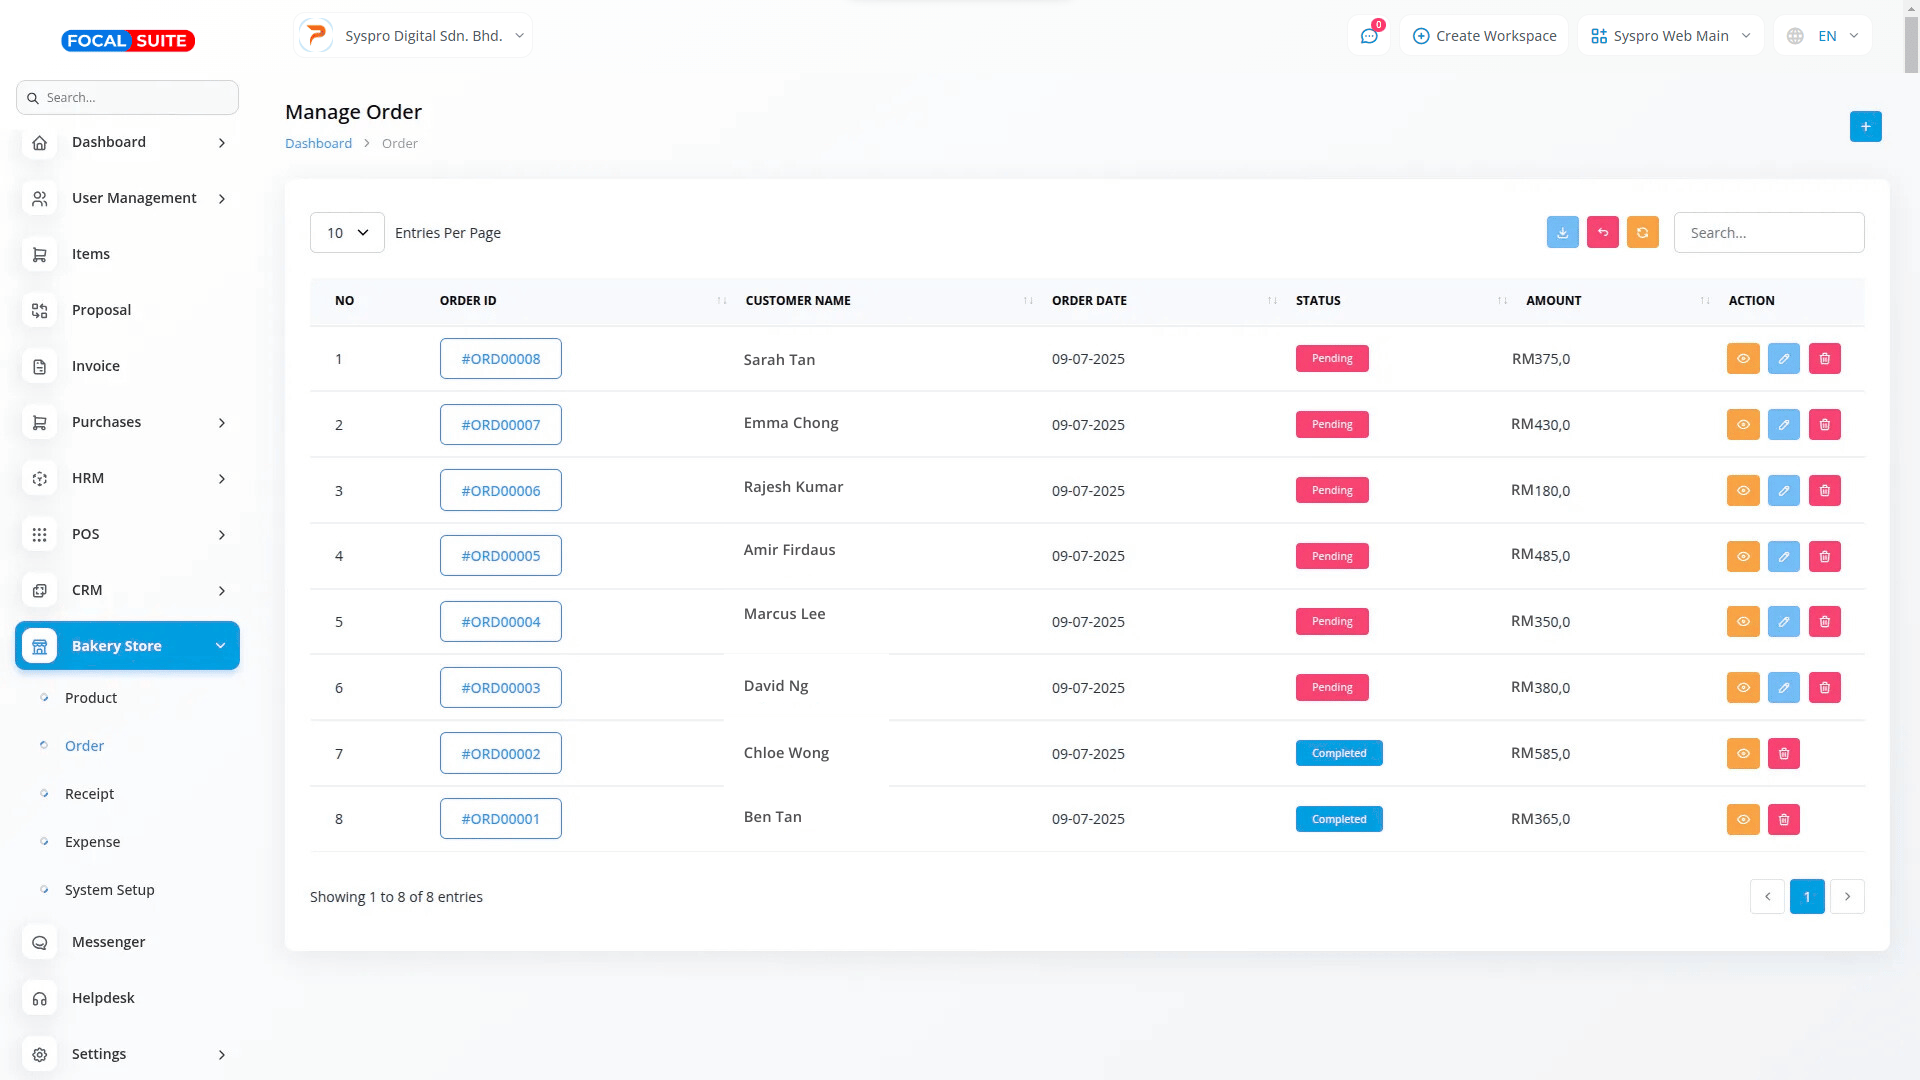Collapse the Bakery Store sidebar menu
The image size is (1920, 1080).
point(128,646)
